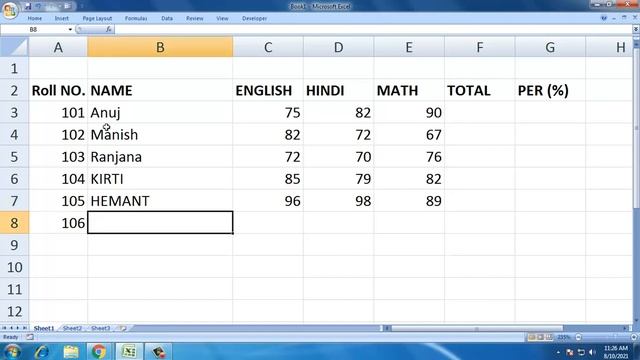Click the Excel taskbar icon
This screenshot has height=360, width=640.
coord(129,351)
